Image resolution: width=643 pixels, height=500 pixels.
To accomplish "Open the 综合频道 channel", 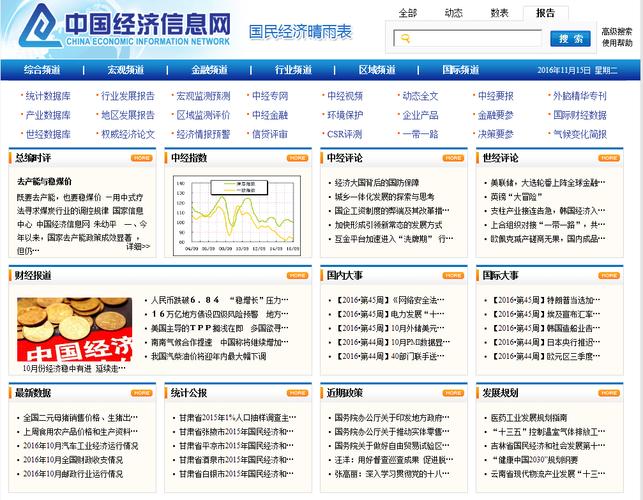I will tap(42, 70).
